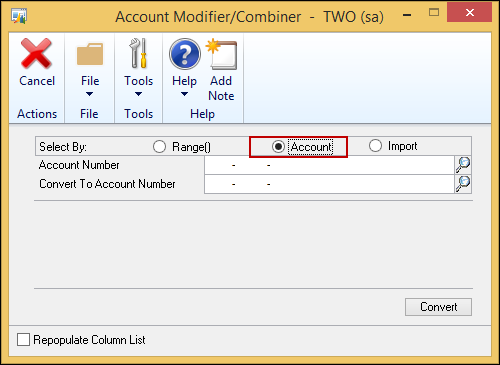
Task: Close the window with red X
Action: click(x=470, y=13)
